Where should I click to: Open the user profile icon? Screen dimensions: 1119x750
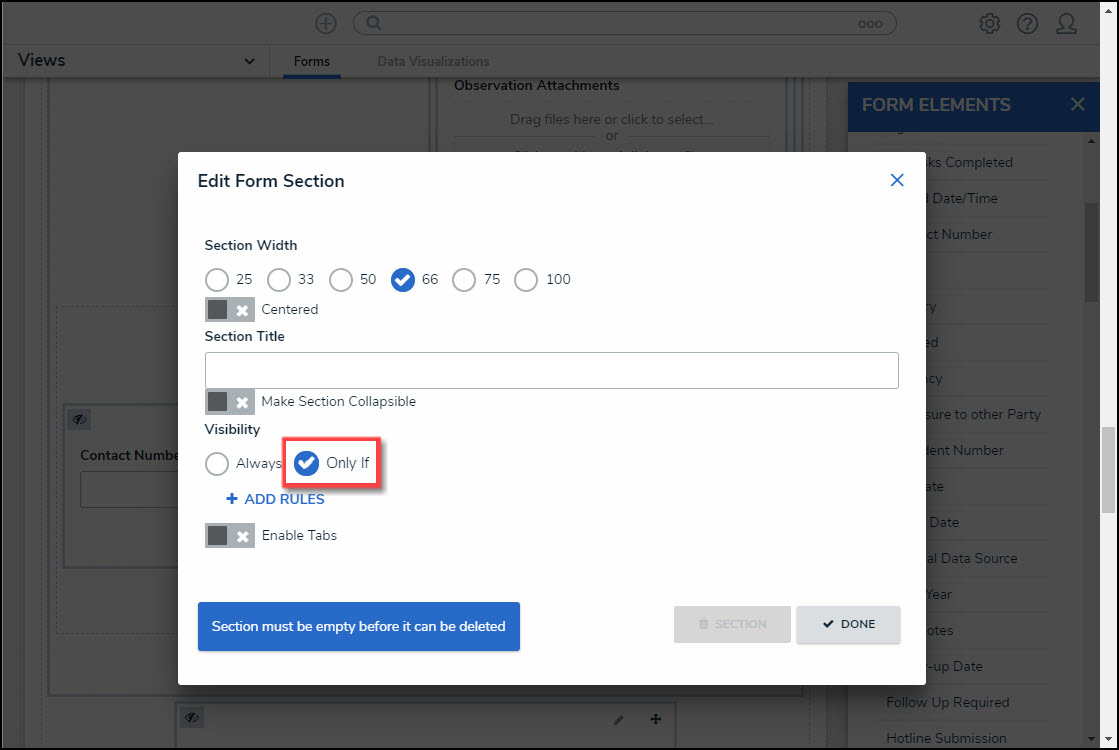tap(1066, 23)
